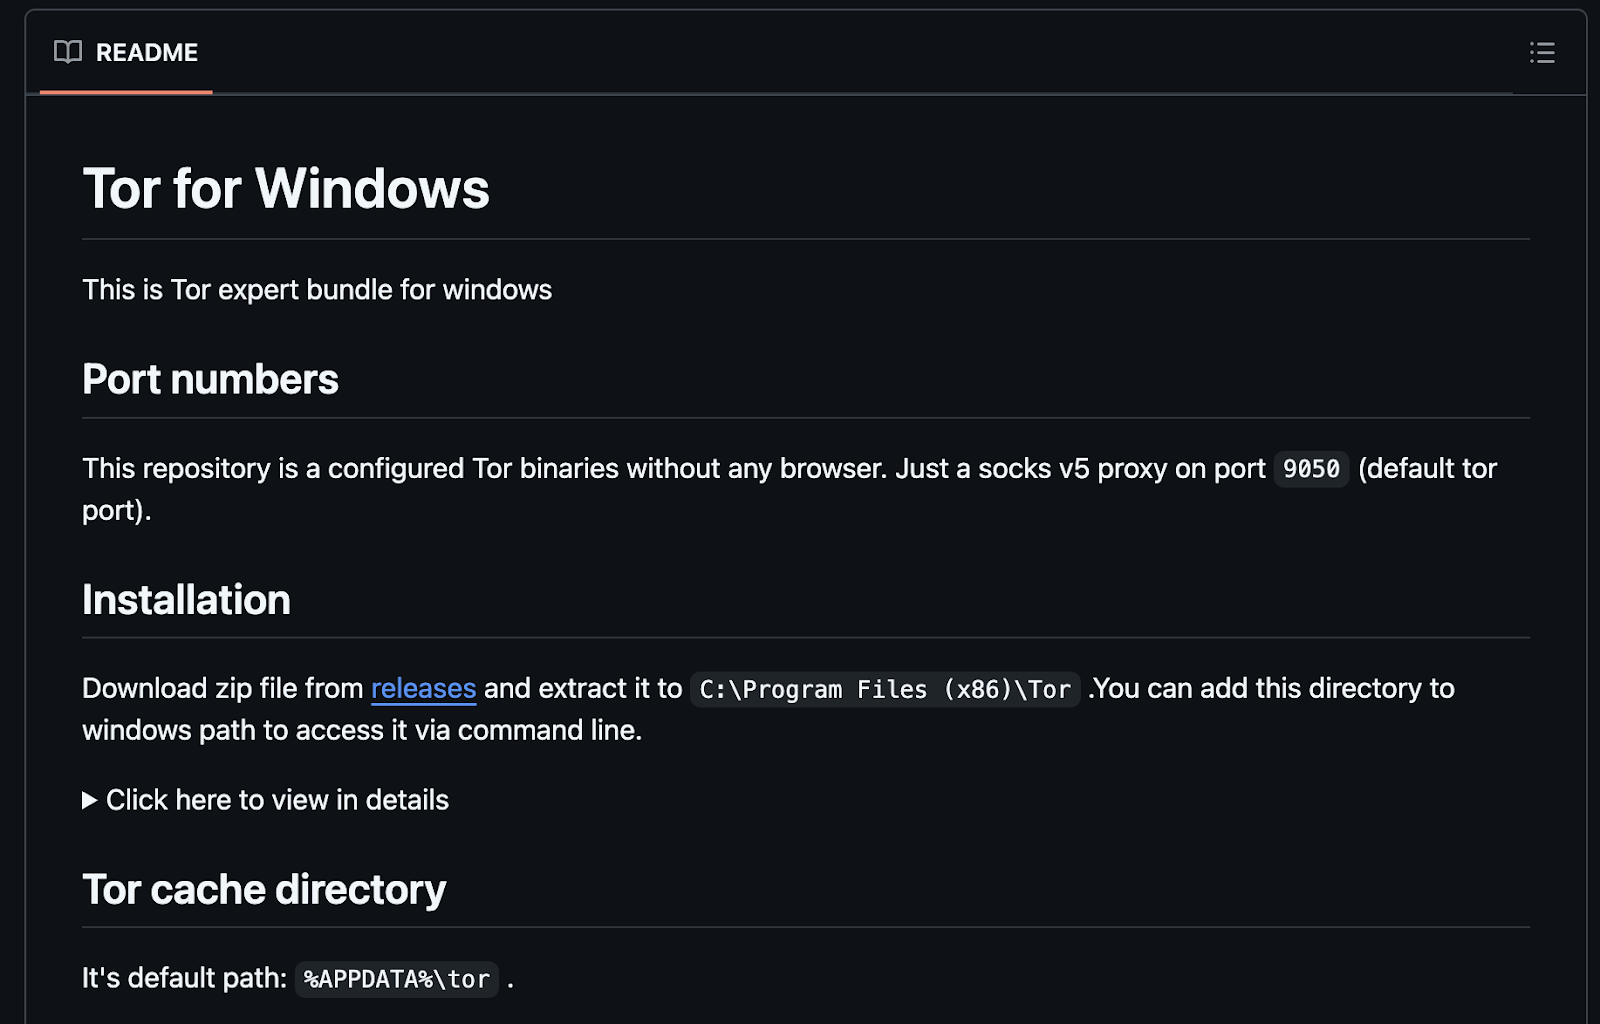Image resolution: width=1600 pixels, height=1024 pixels.
Task: Open the releases hyperlink
Action: (x=423, y=689)
